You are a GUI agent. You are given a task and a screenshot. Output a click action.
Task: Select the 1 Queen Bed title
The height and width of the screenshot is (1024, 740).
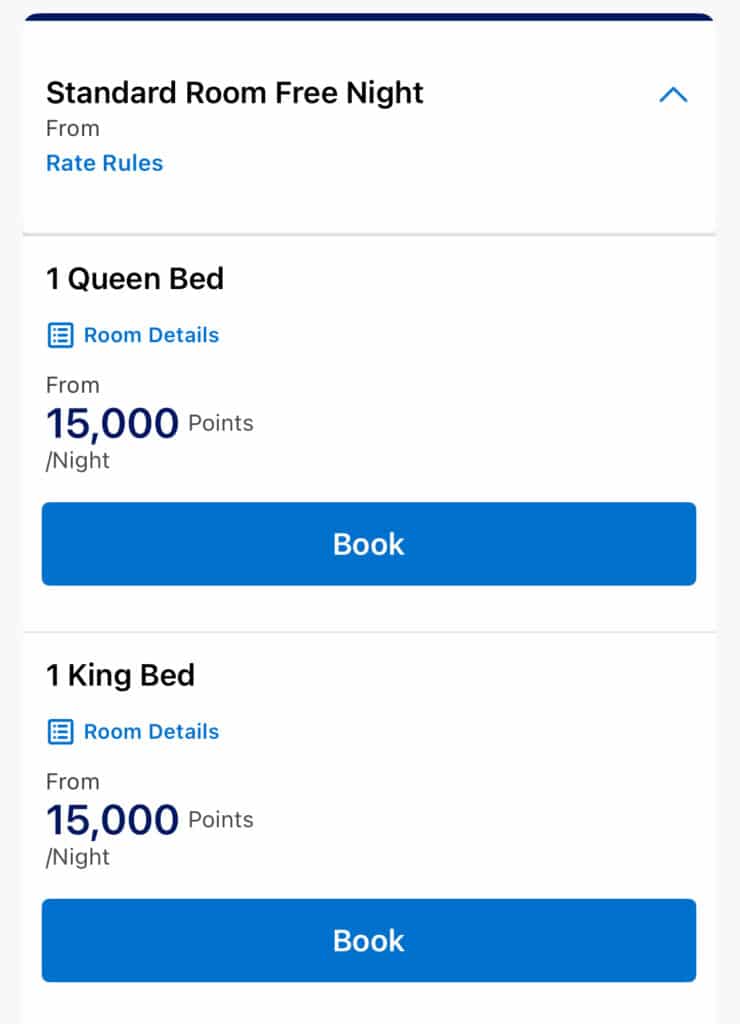135,280
